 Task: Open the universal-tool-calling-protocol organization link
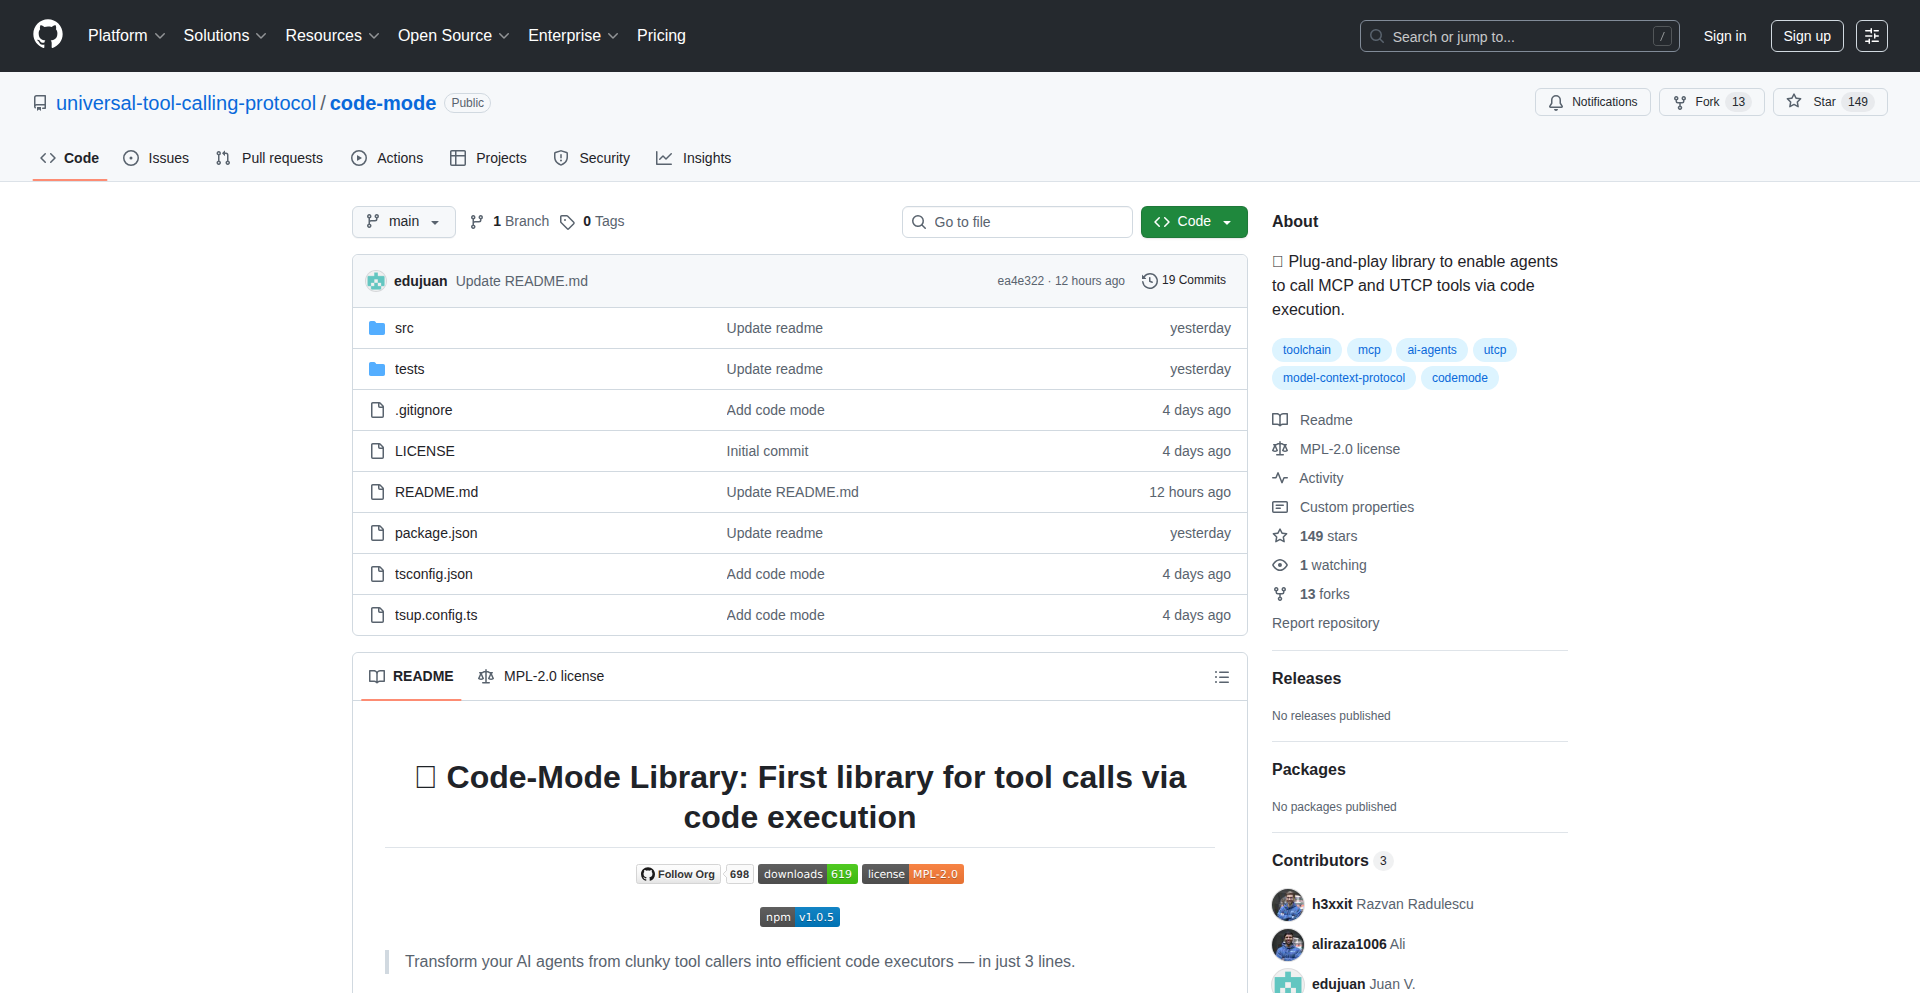185,102
